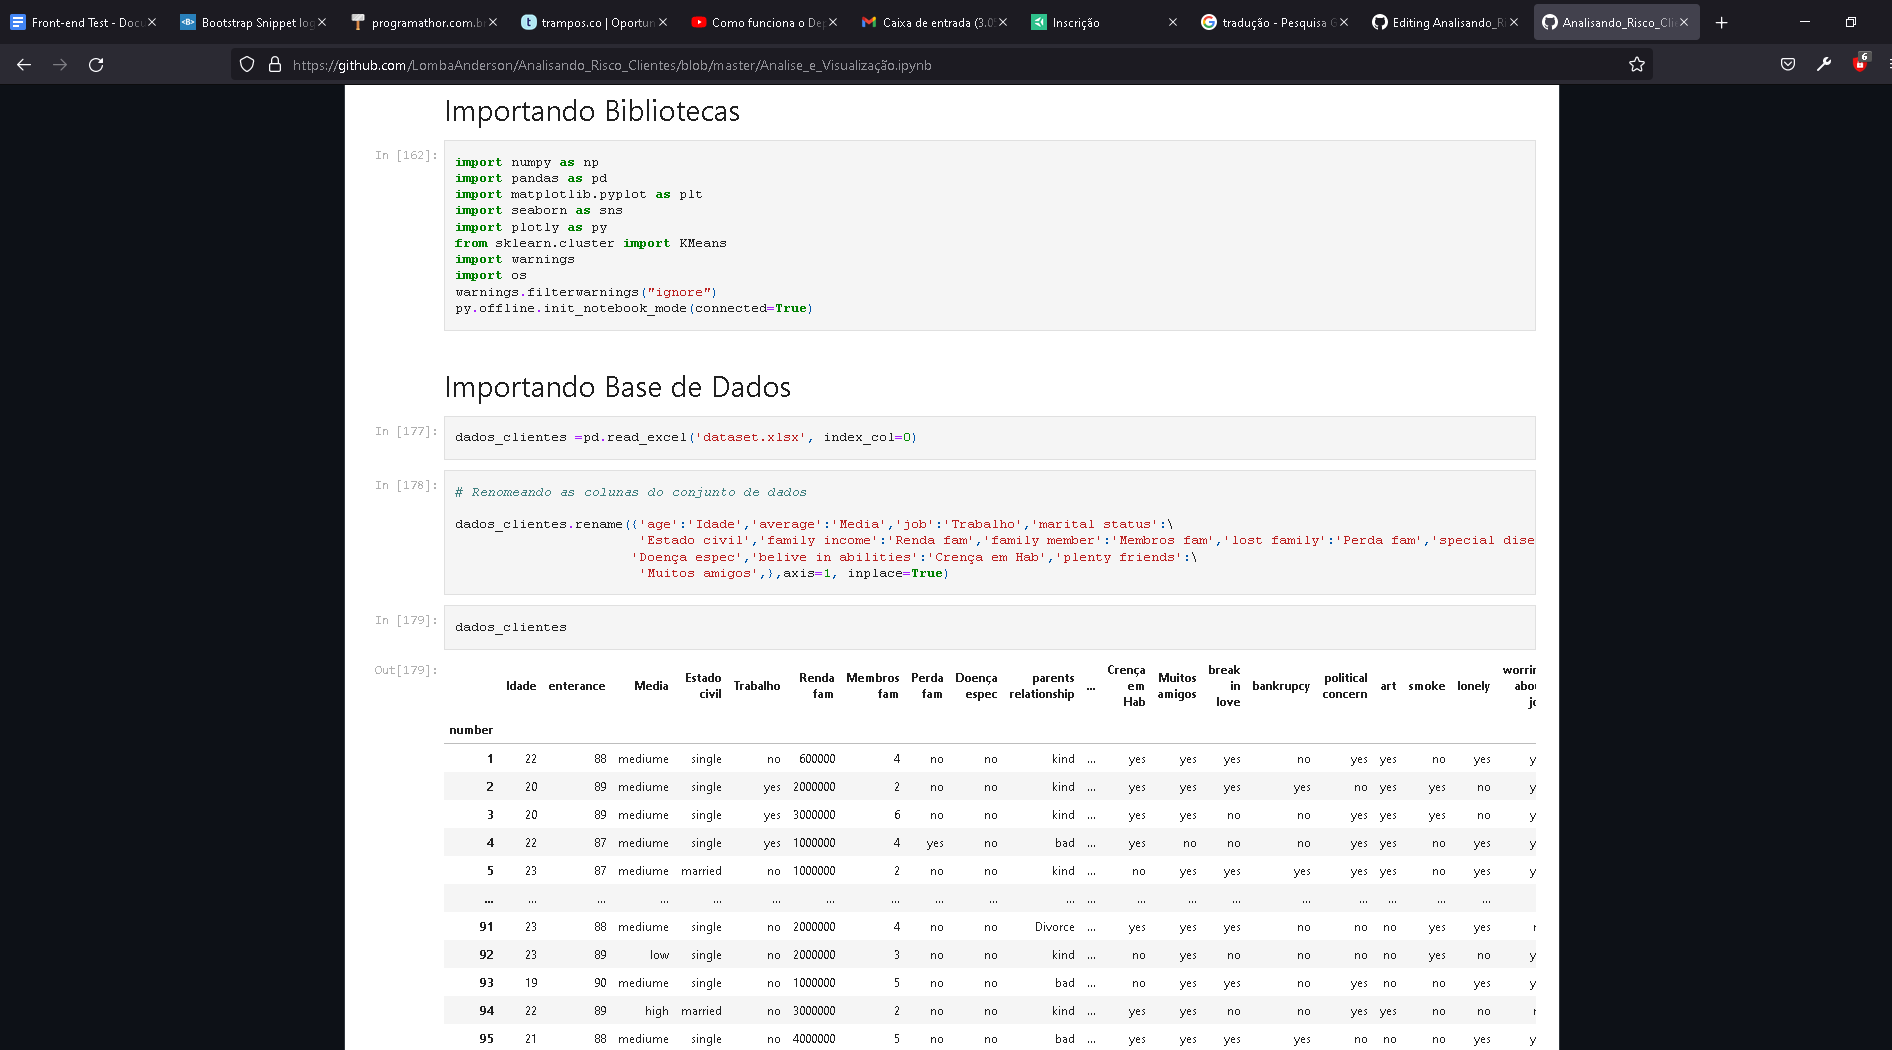Click the GitHub URL address bar
The image size is (1892, 1050).
click(x=940, y=65)
